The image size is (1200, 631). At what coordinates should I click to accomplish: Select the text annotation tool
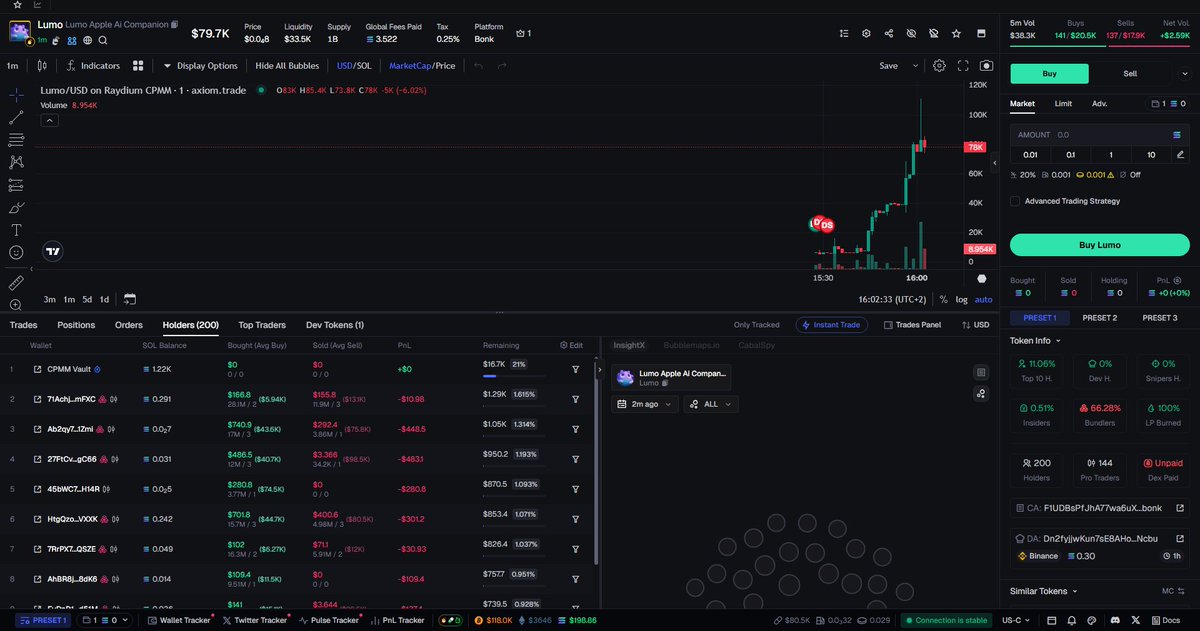[16, 230]
